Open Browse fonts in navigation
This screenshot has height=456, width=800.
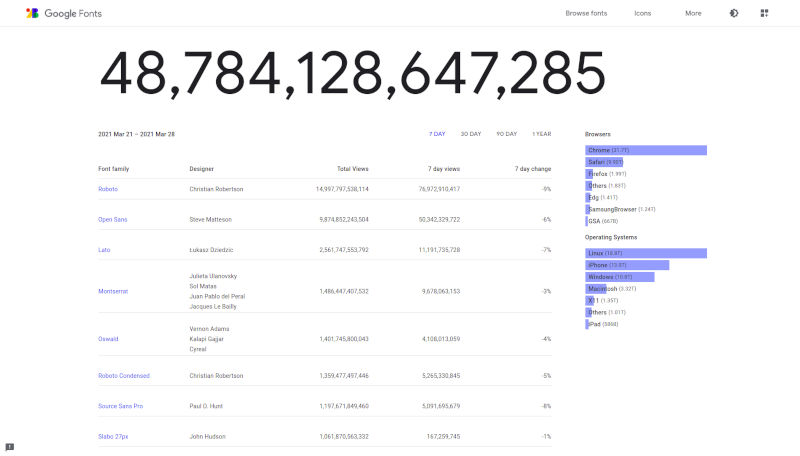[586, 13]
